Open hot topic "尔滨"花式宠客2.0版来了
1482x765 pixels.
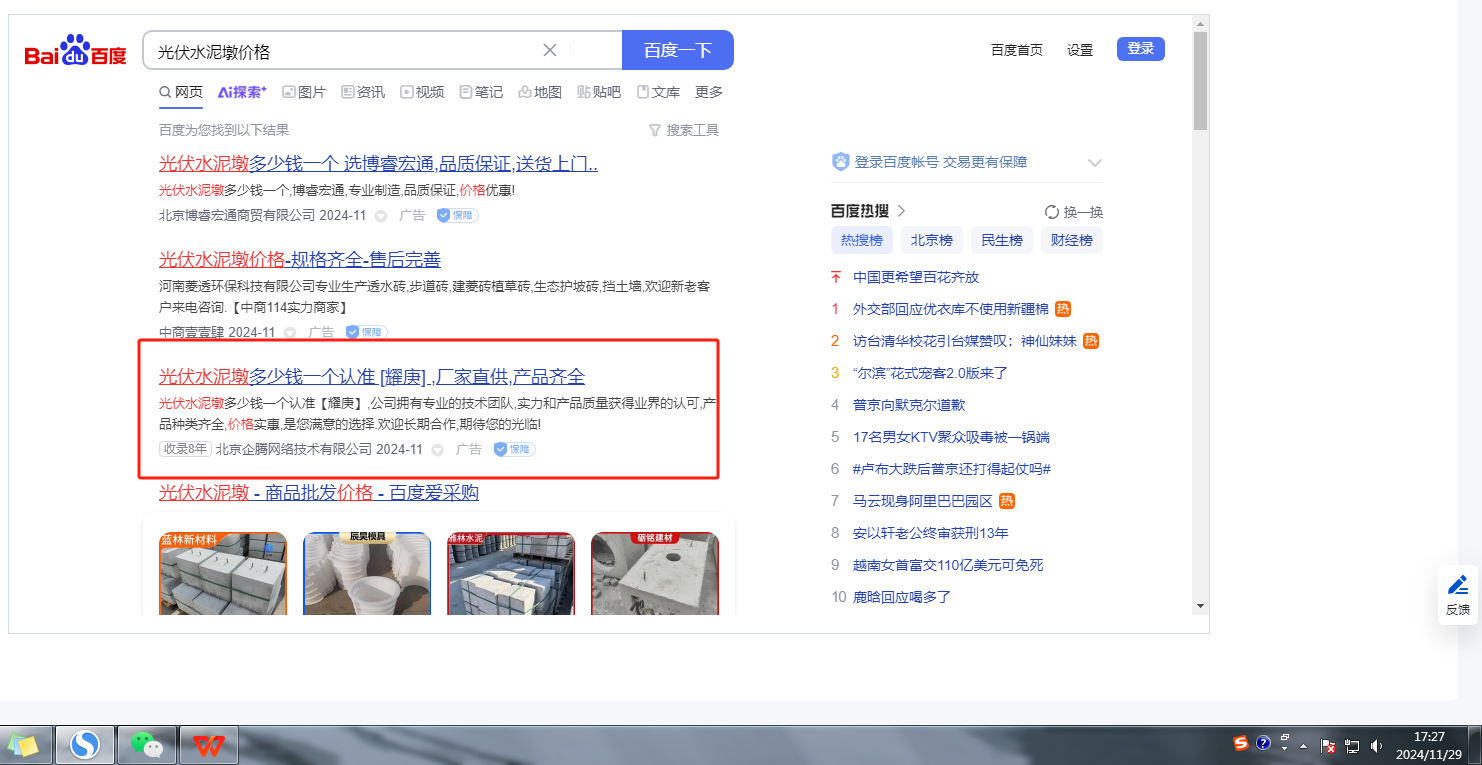[930, 373]
